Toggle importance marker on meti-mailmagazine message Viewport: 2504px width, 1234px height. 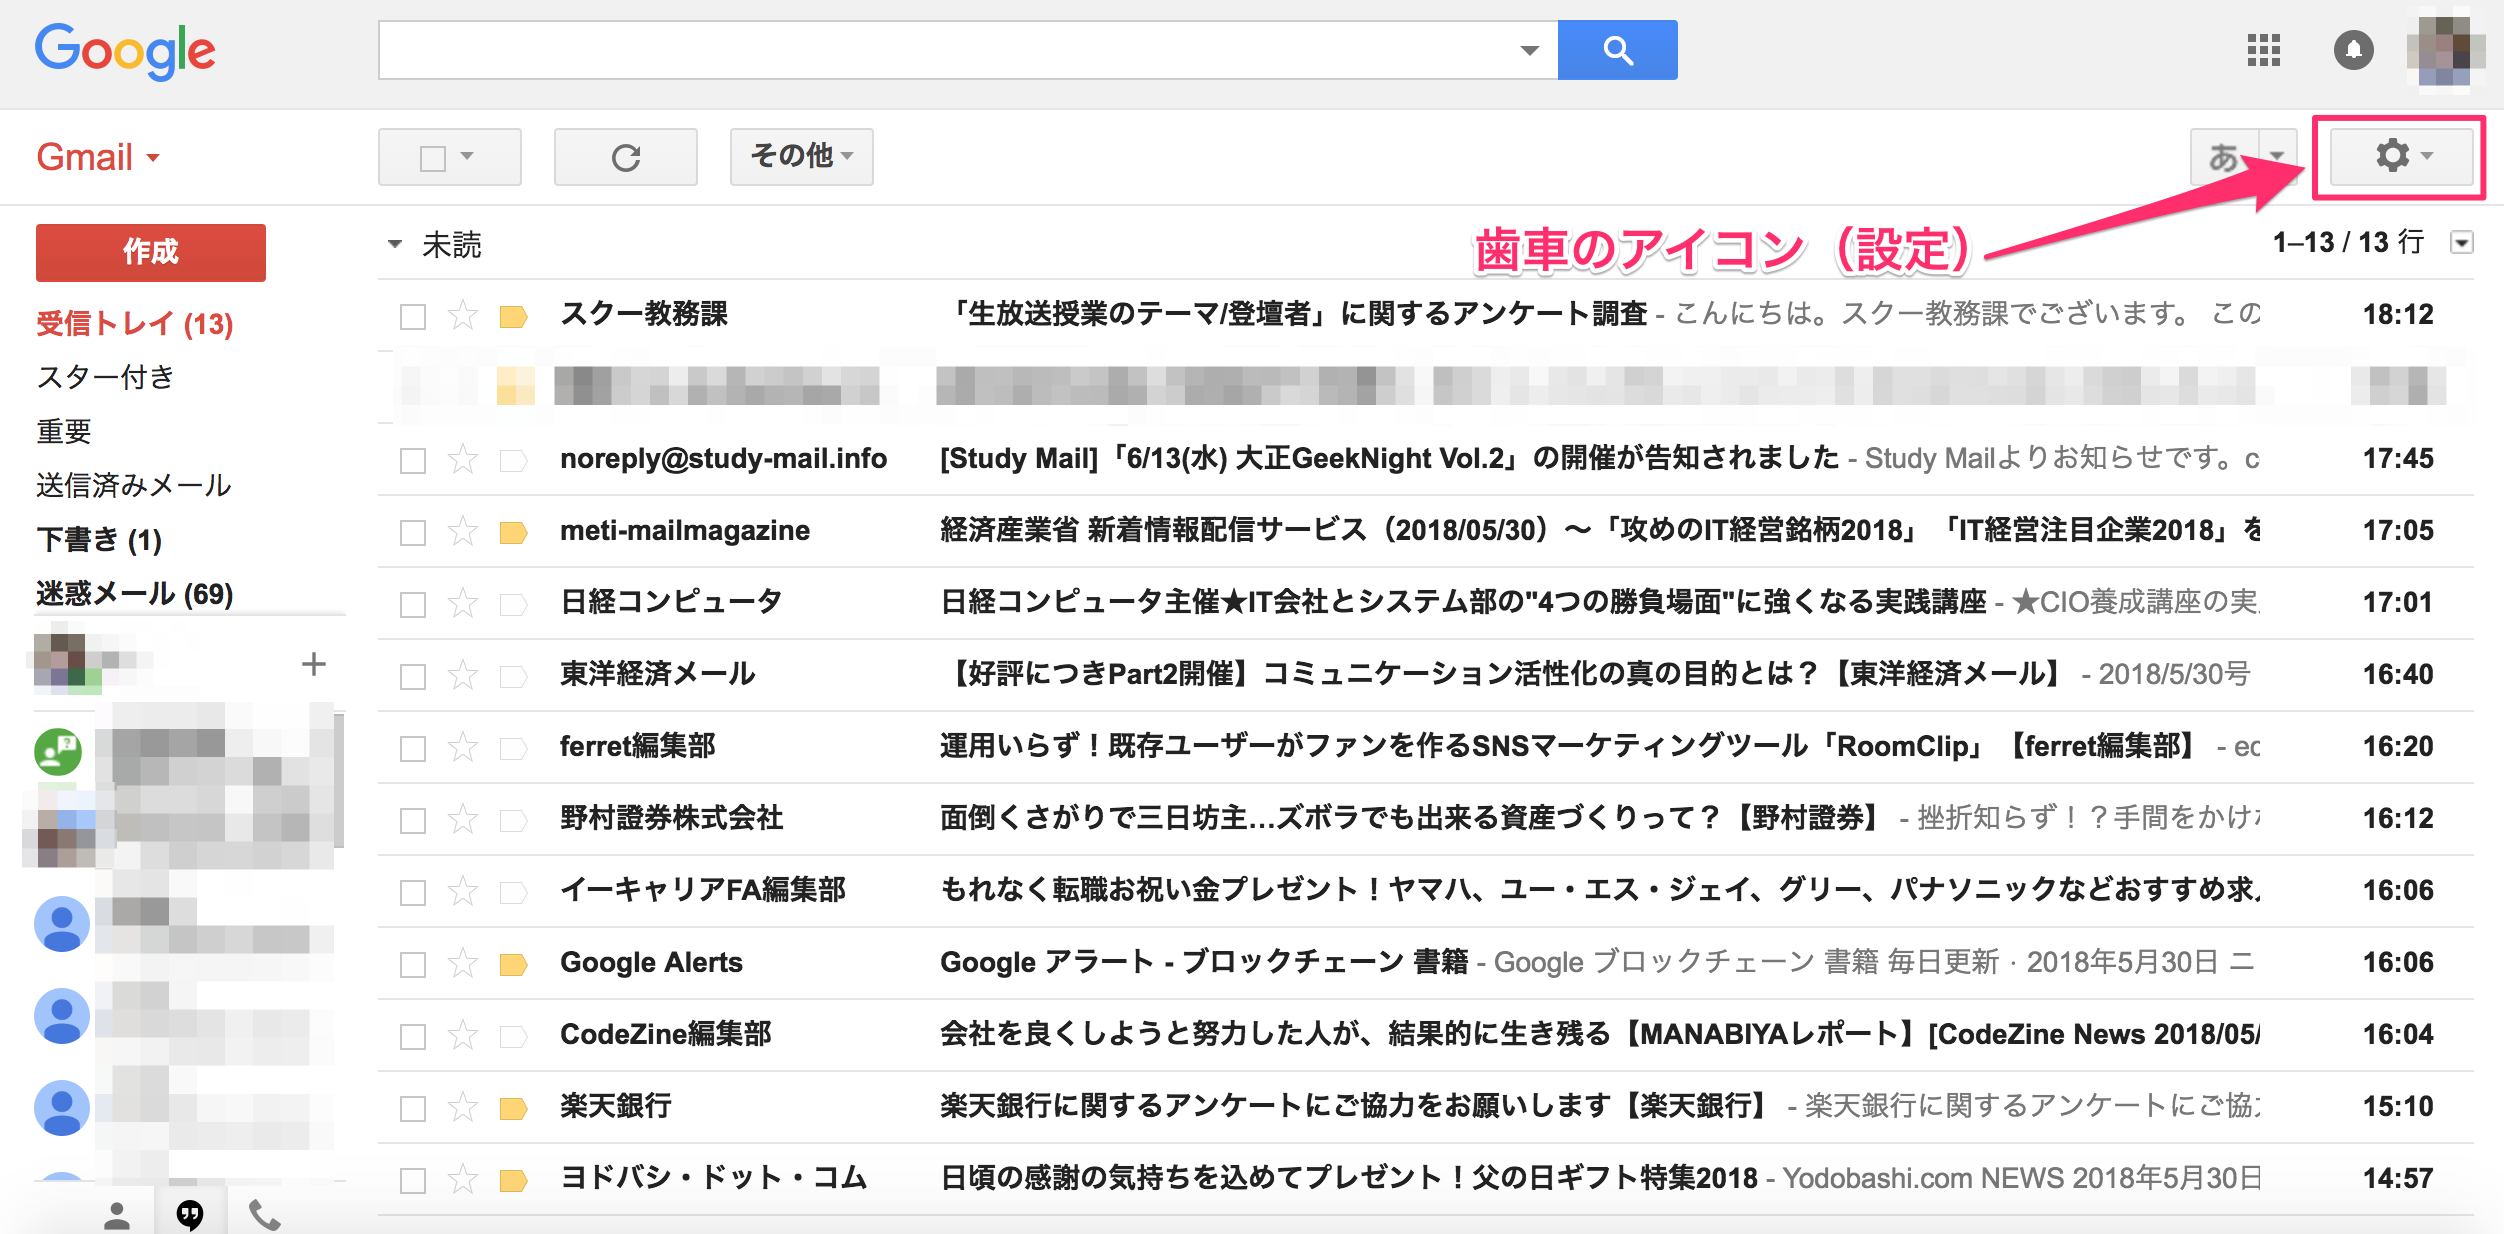pyautogui.click(x=513, y=533)
